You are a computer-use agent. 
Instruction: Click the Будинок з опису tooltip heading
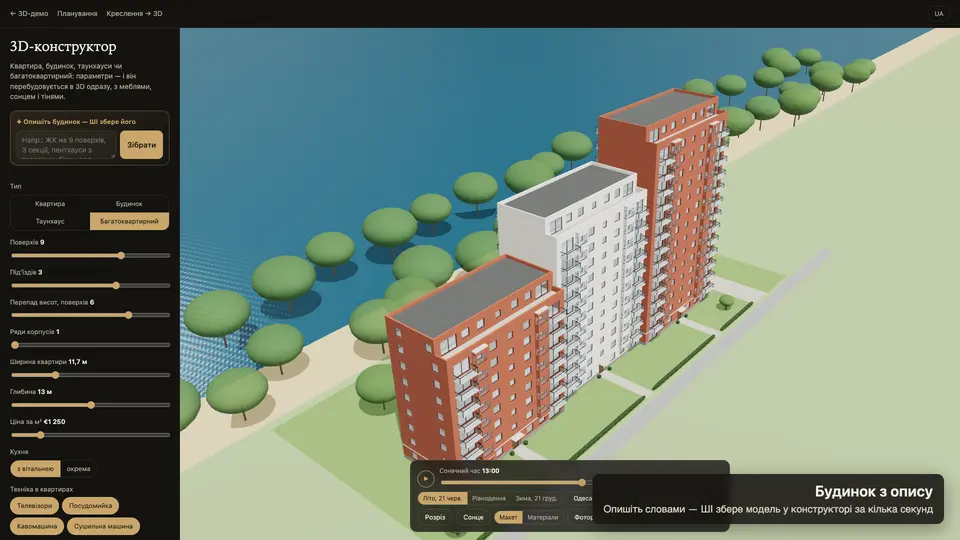pyautogui.click(x=874, y=492)
